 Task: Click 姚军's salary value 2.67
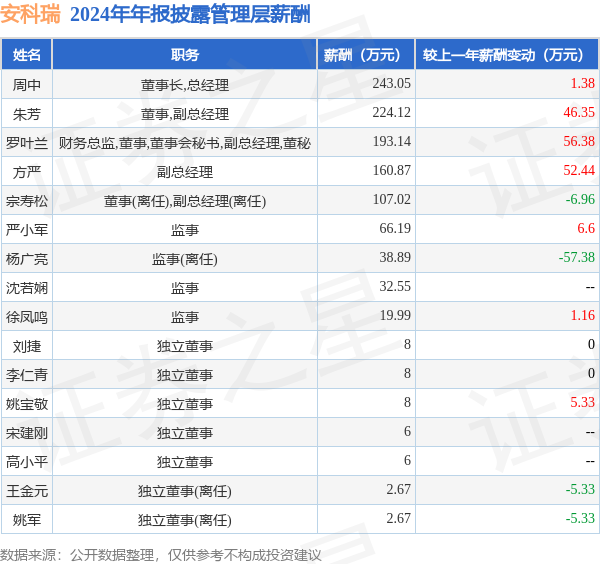(x=398, y=518)
